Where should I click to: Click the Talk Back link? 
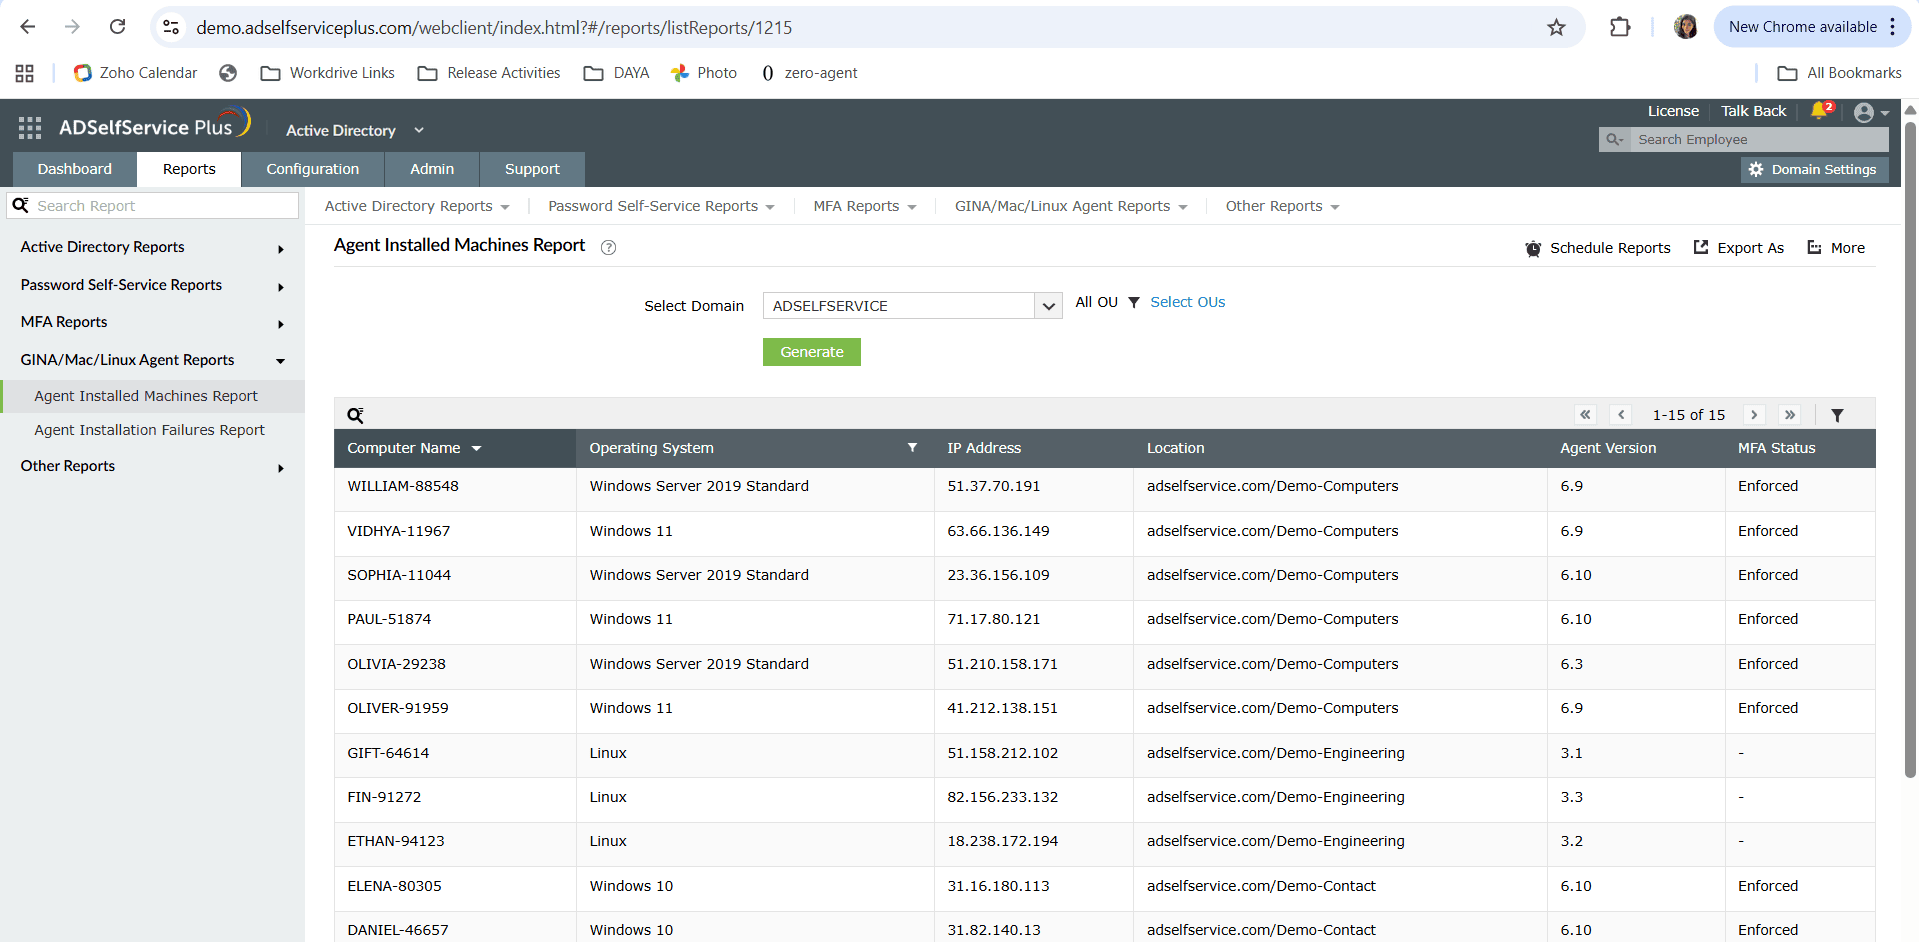click(1753, 111)
